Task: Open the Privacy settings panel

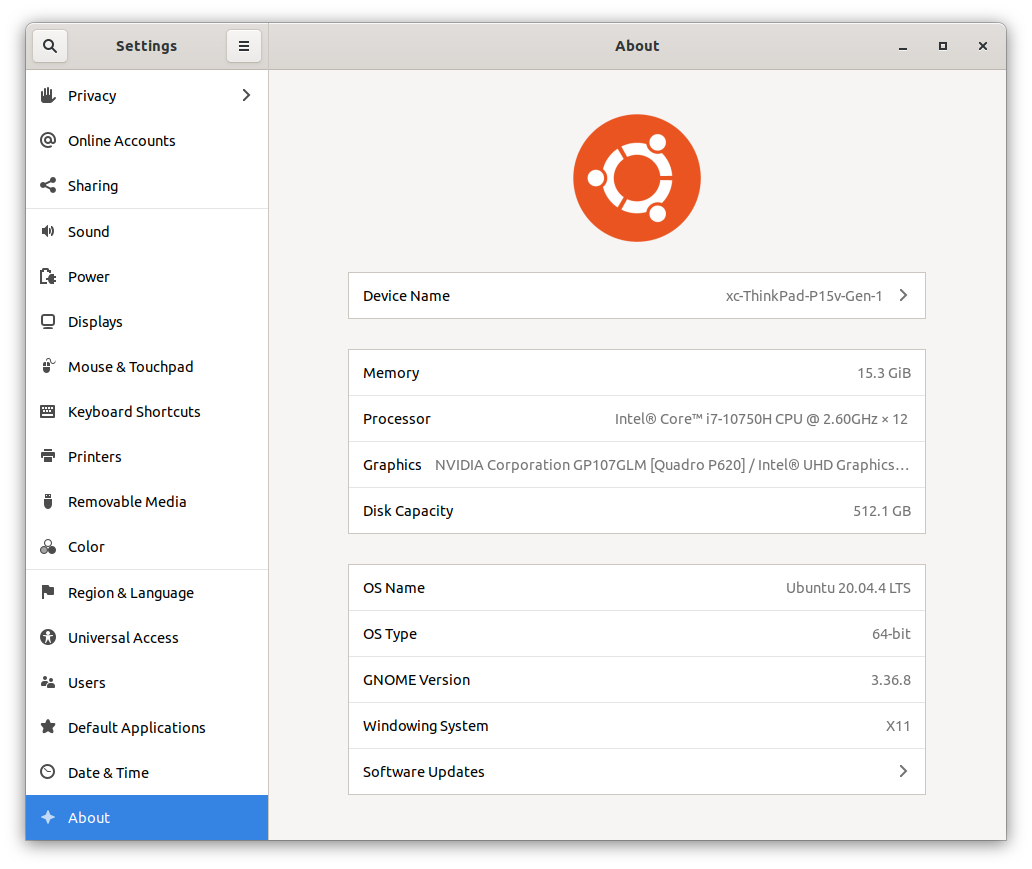Action: [147, 95]
